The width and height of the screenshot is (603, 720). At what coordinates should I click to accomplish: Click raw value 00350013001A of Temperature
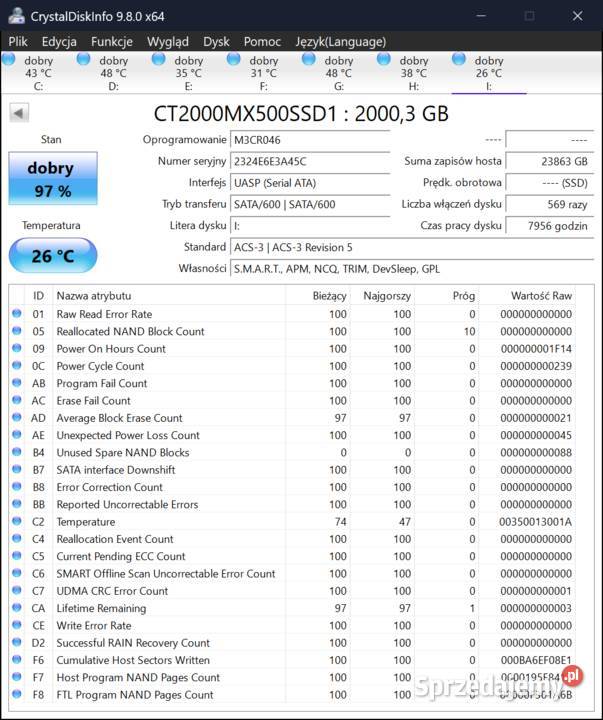[535, 522]
